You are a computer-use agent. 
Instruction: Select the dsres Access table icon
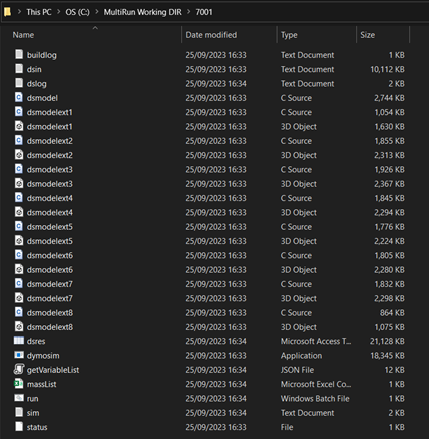click(19, 340)
